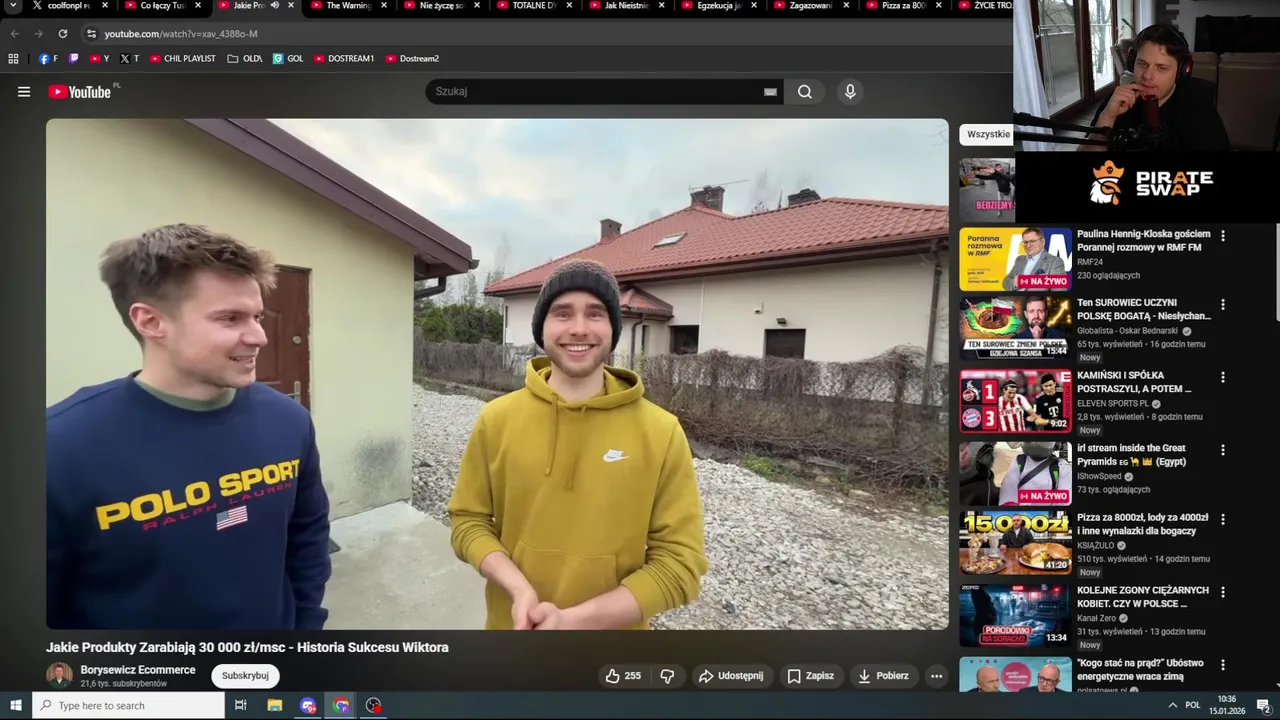
Task: Close the Pizza za 800 tab
Action: pyautogui.click(x=939, y=6)
